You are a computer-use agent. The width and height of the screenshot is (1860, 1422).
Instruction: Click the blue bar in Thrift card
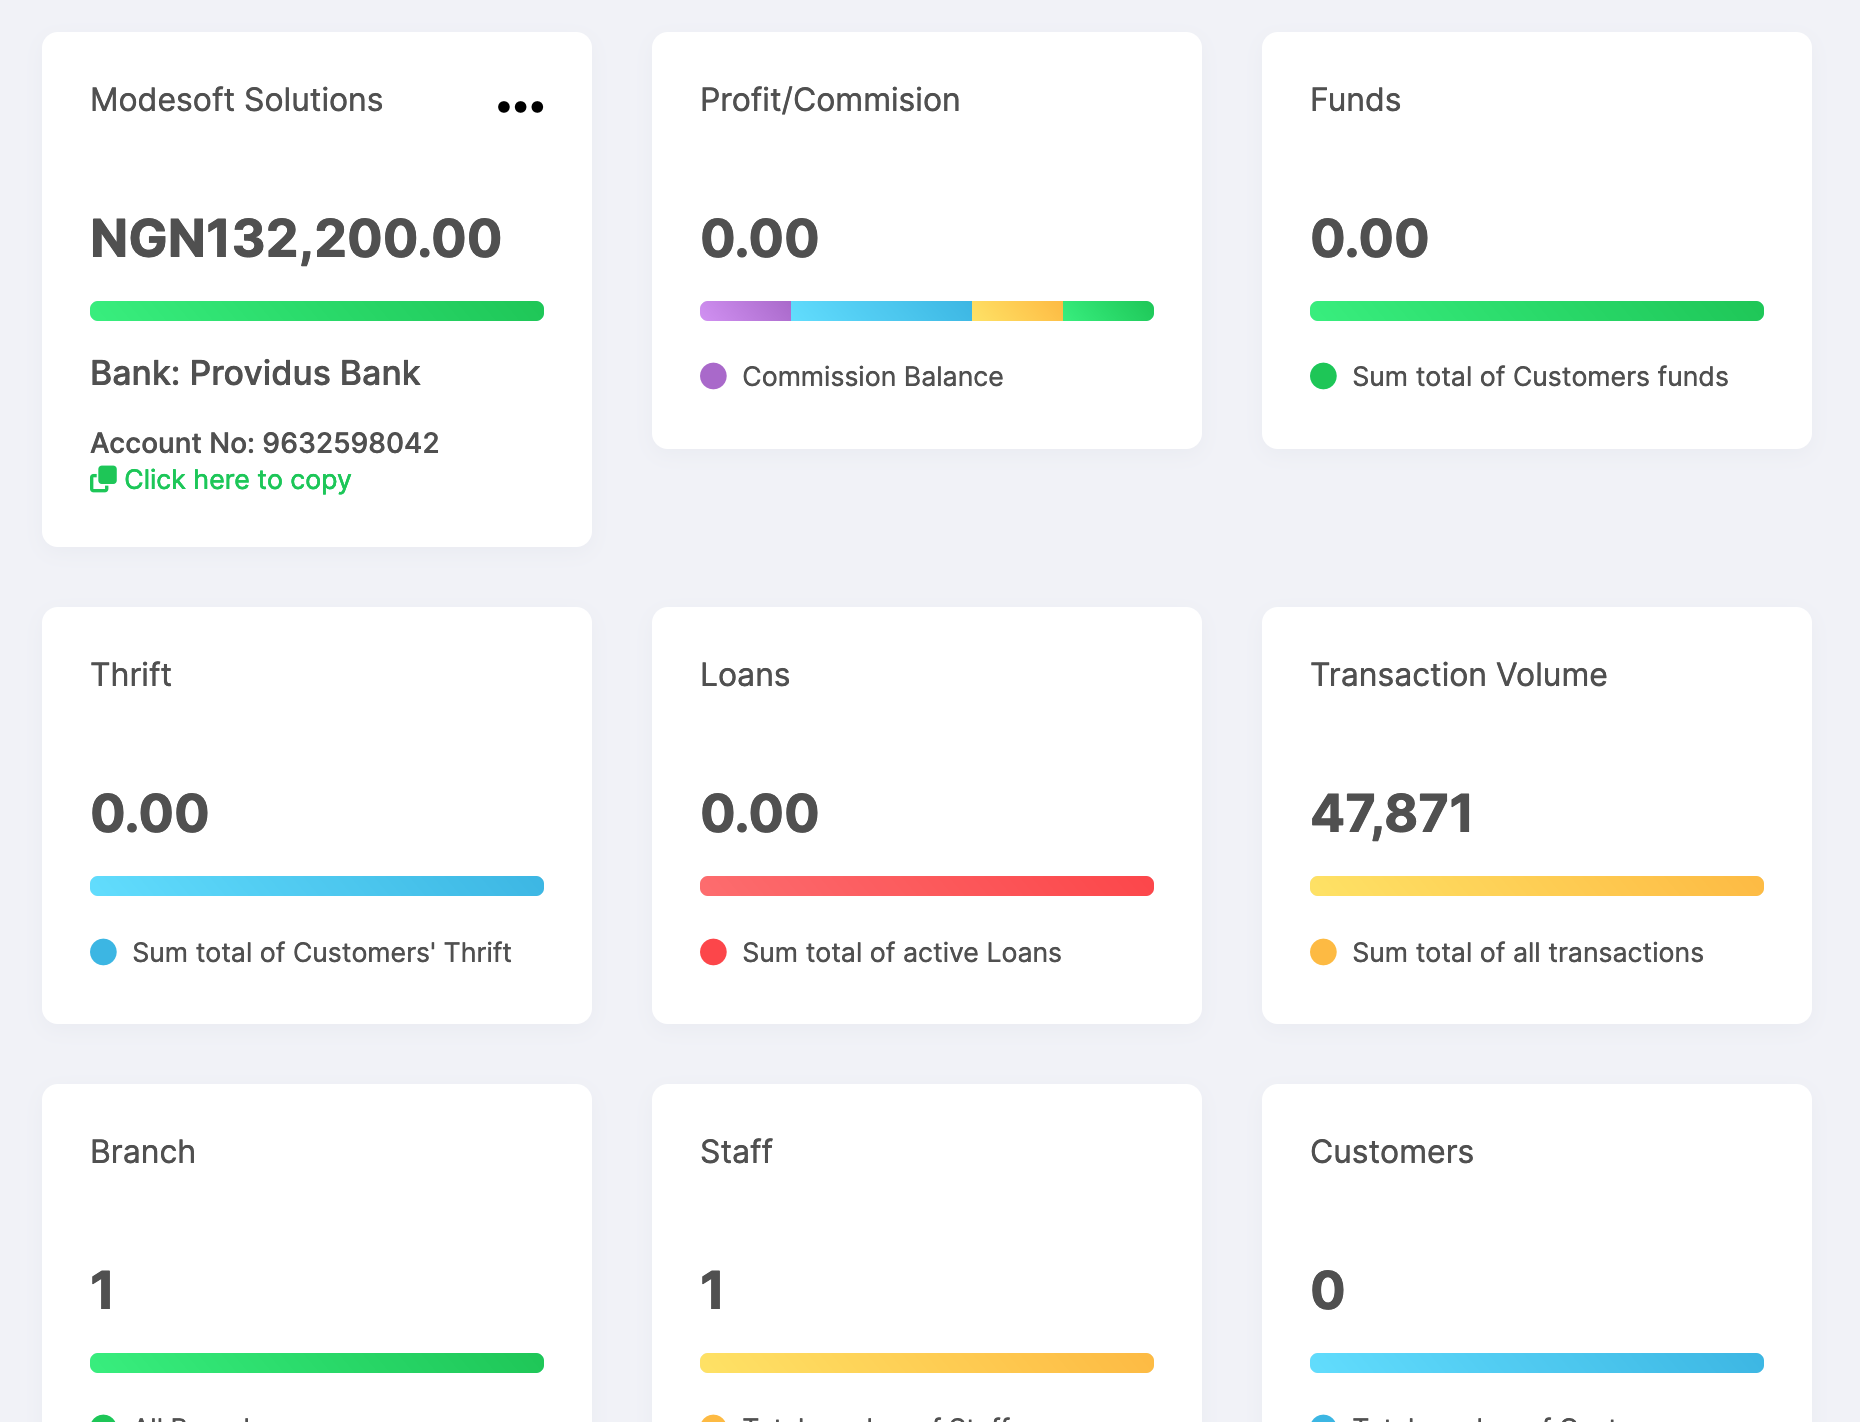(x=317, y=886)
